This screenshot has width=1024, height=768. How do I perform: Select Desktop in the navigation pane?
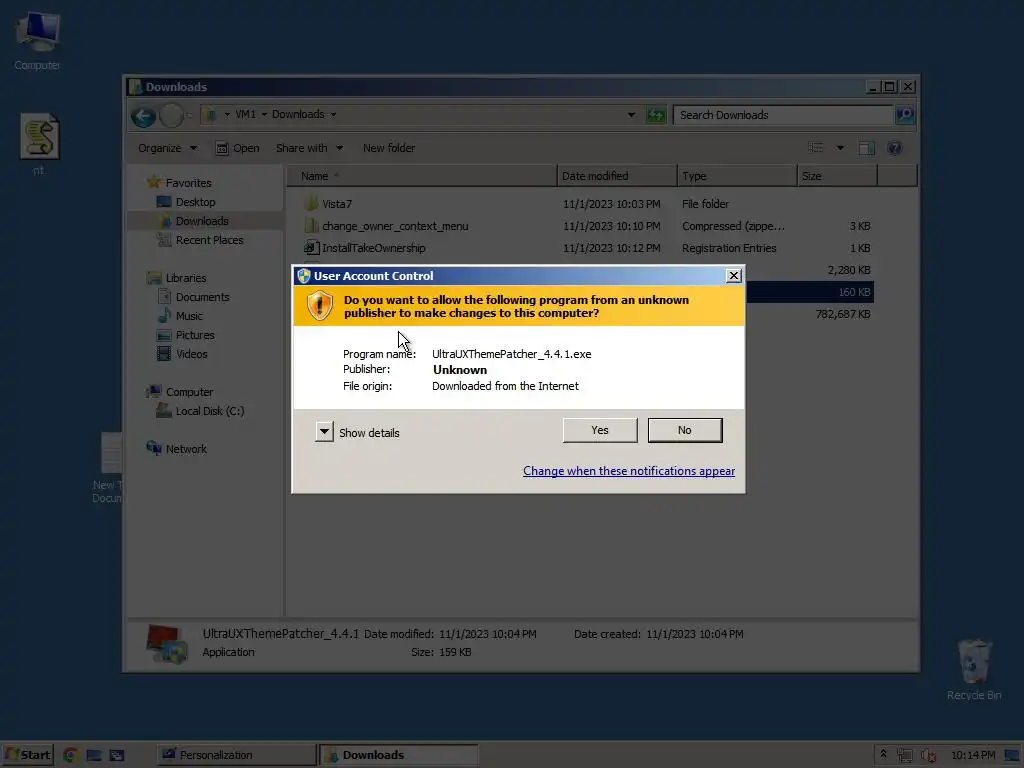[x=195, y=202]
